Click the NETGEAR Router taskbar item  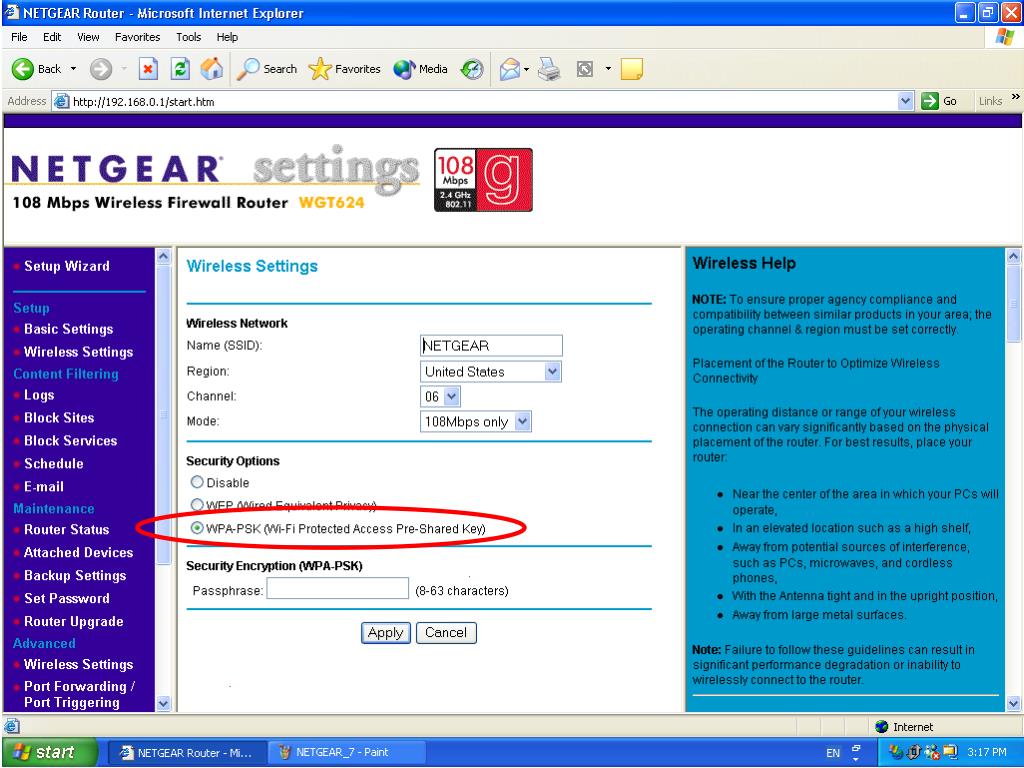pos(187,752)
